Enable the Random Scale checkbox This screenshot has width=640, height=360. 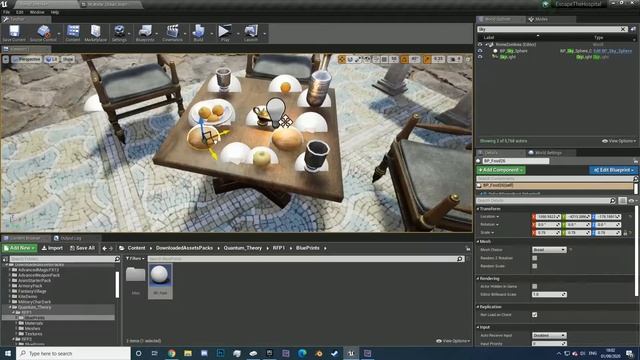(535, 266)
